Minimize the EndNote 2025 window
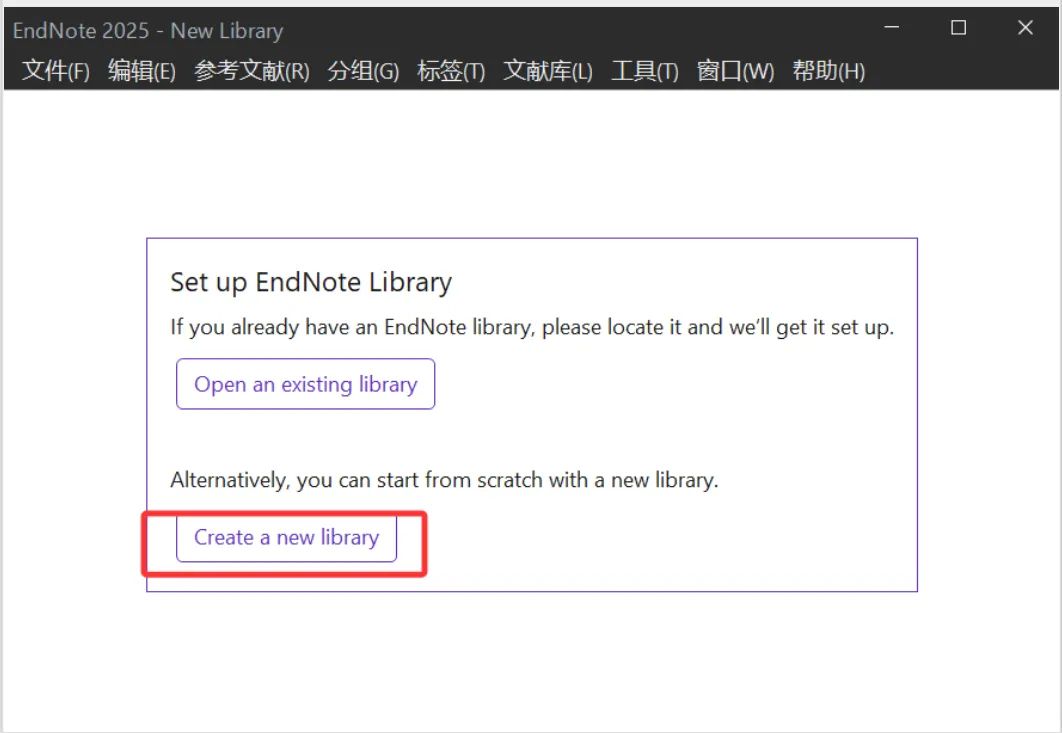Image resolution: width=1062 pixels, height=733 pixels. (892, 28)
